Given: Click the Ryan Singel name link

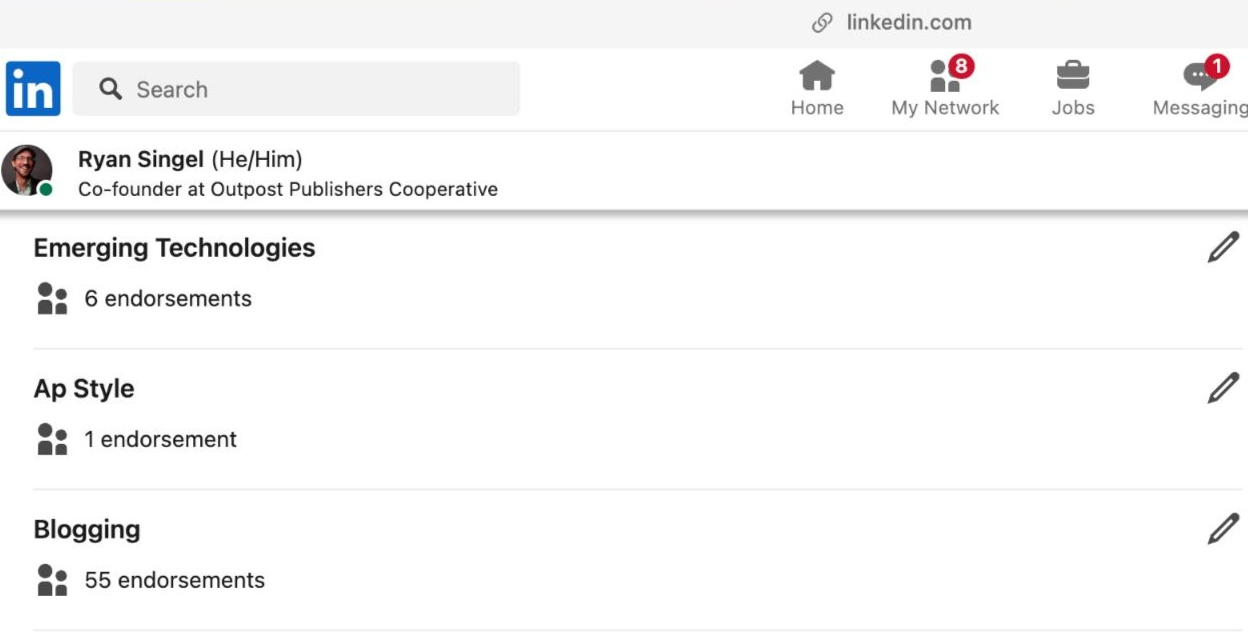Looking at the screenshot, I should click(141, 159).
